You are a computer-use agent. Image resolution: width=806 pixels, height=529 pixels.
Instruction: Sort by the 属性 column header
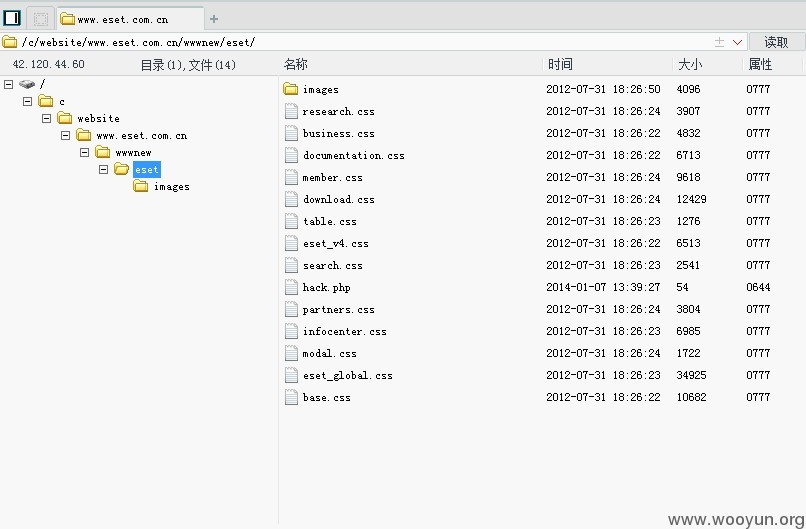pos(760,64)
